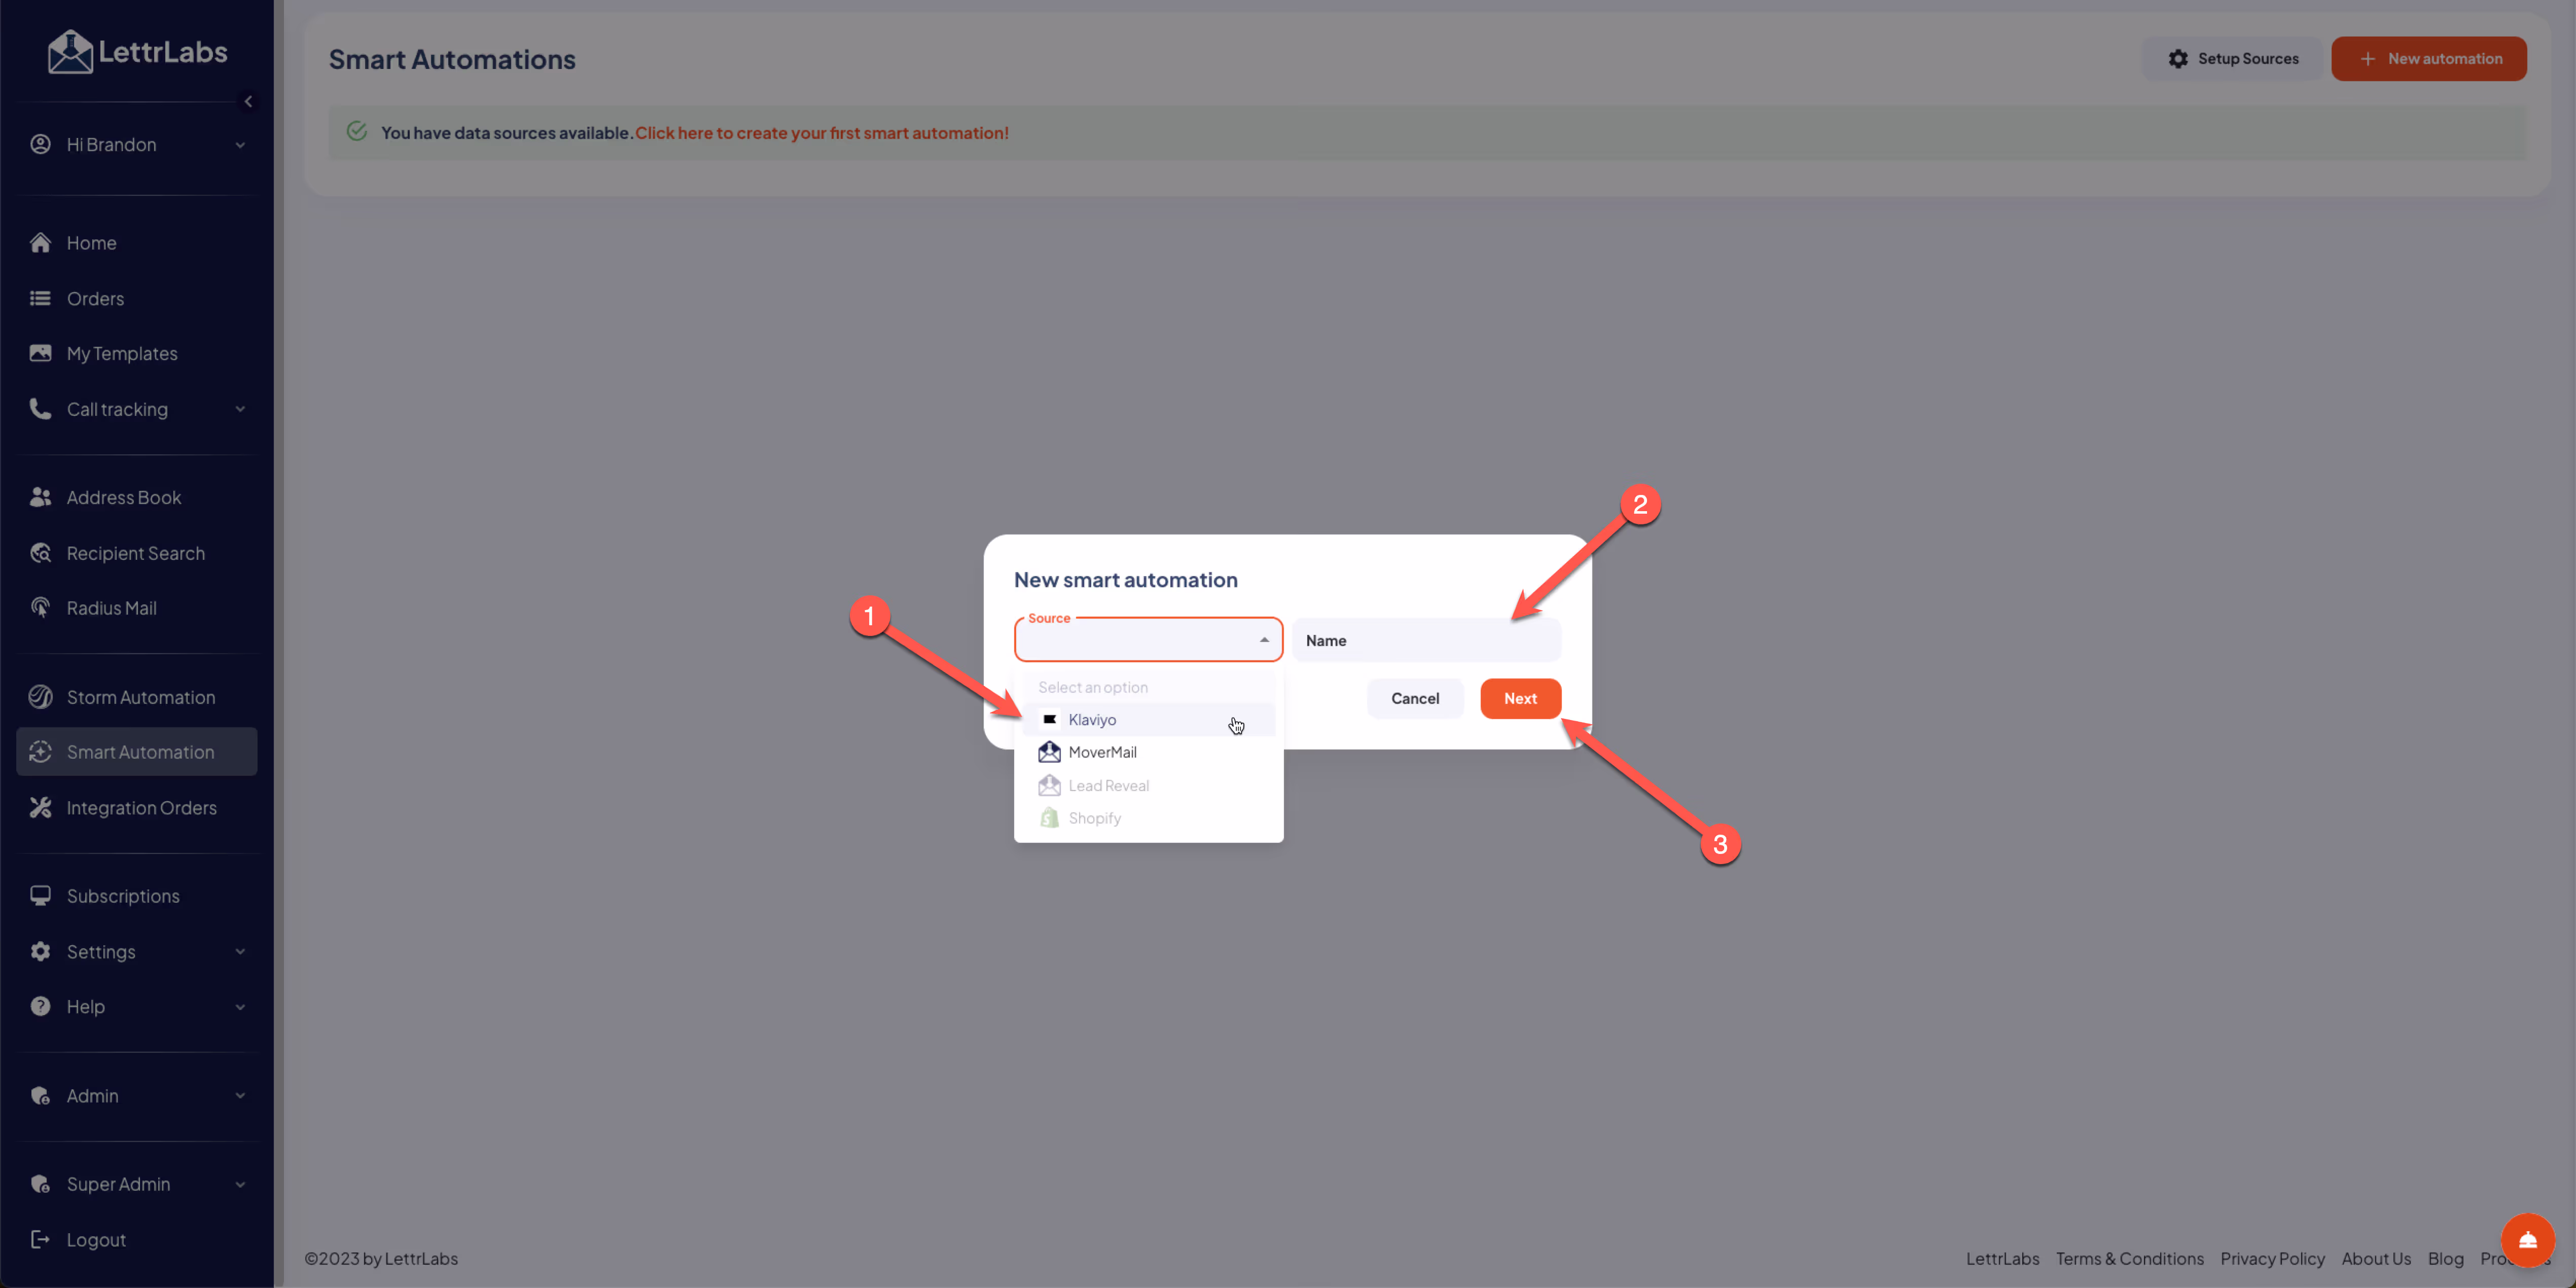Click the Help question mark icon
The image size is (2576, 1288).
click(x=40, y=1007)
